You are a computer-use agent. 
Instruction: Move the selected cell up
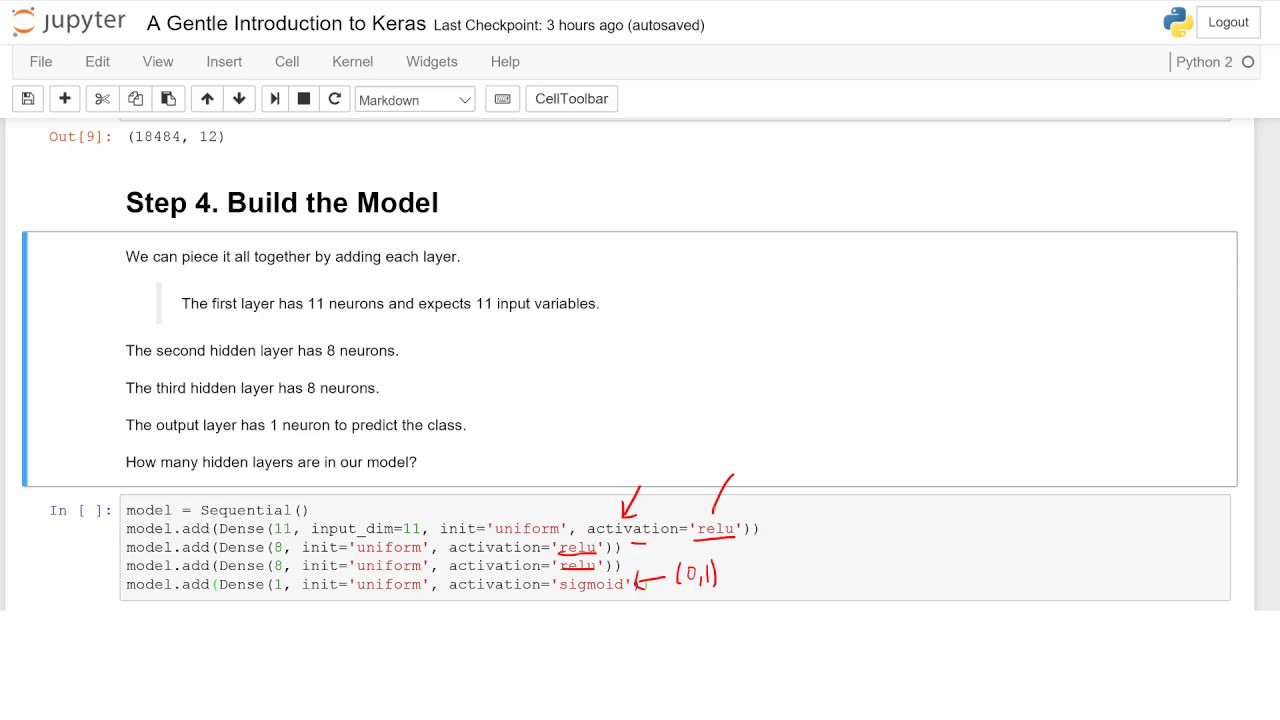point(207,99)
